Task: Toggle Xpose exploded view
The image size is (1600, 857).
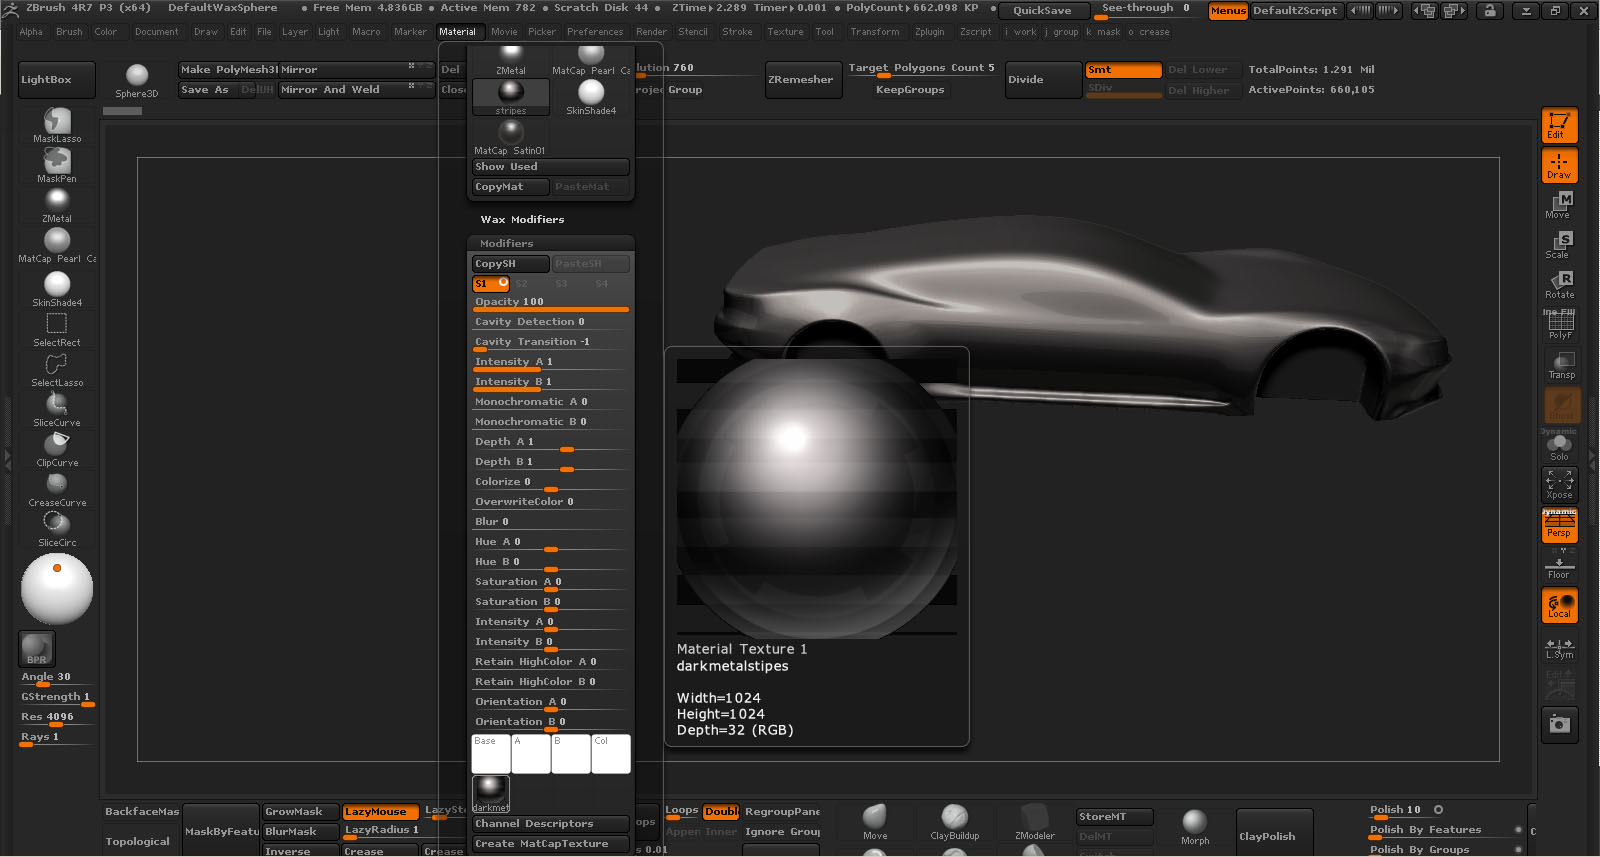Action: click(x=1559, y=485)
